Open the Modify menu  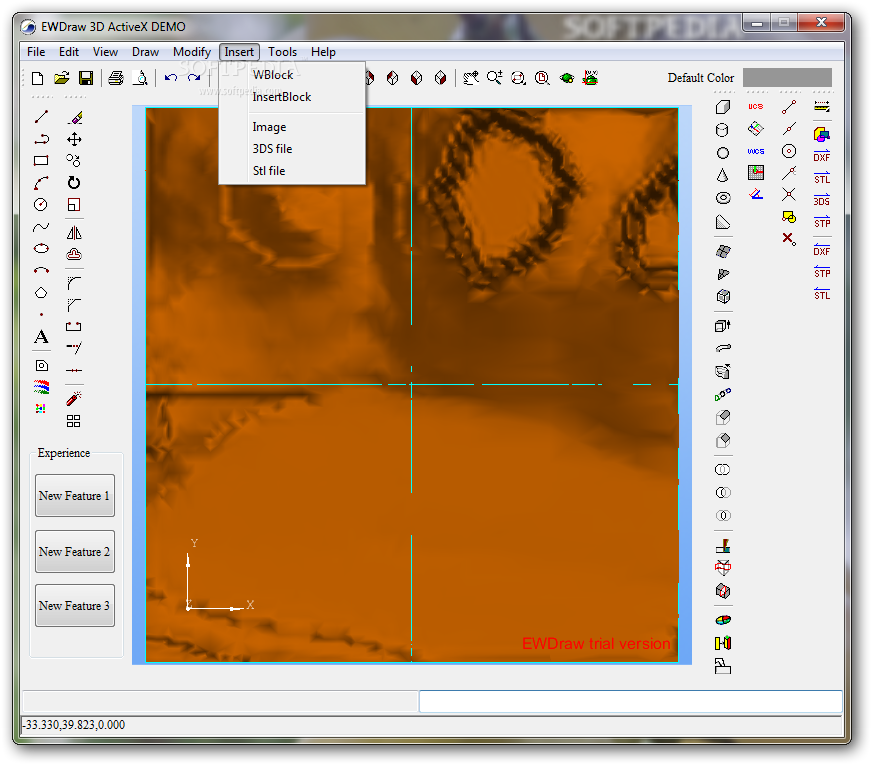(192, 52)
